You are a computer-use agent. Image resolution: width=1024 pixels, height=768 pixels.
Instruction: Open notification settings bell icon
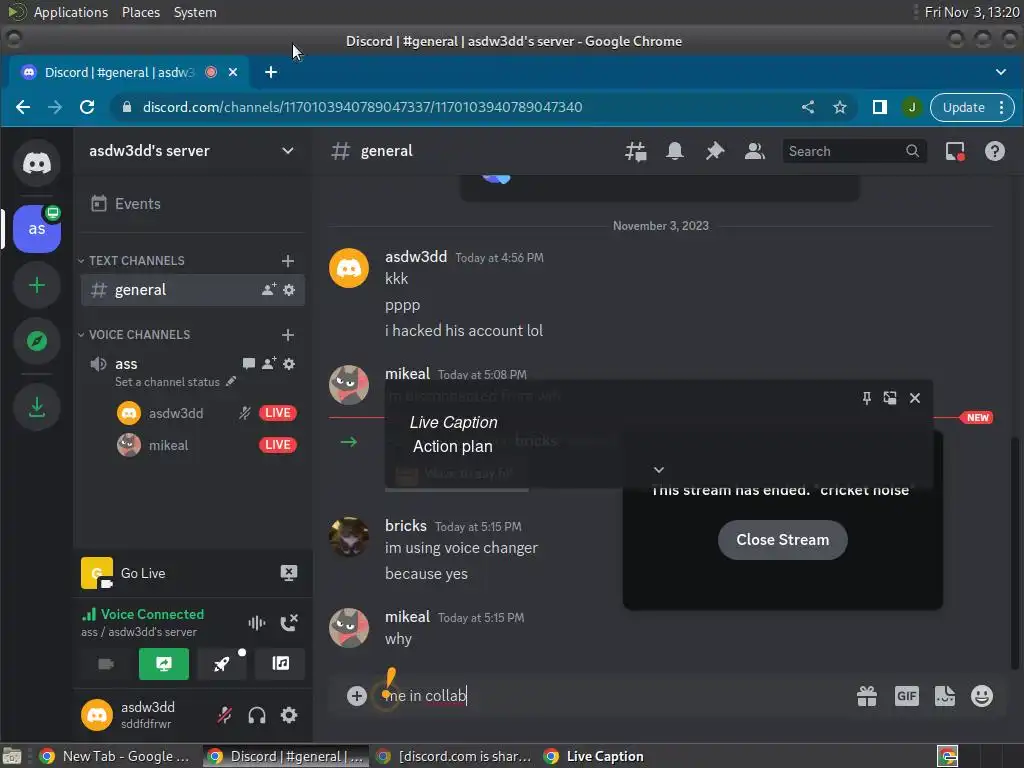coord(675,151)
